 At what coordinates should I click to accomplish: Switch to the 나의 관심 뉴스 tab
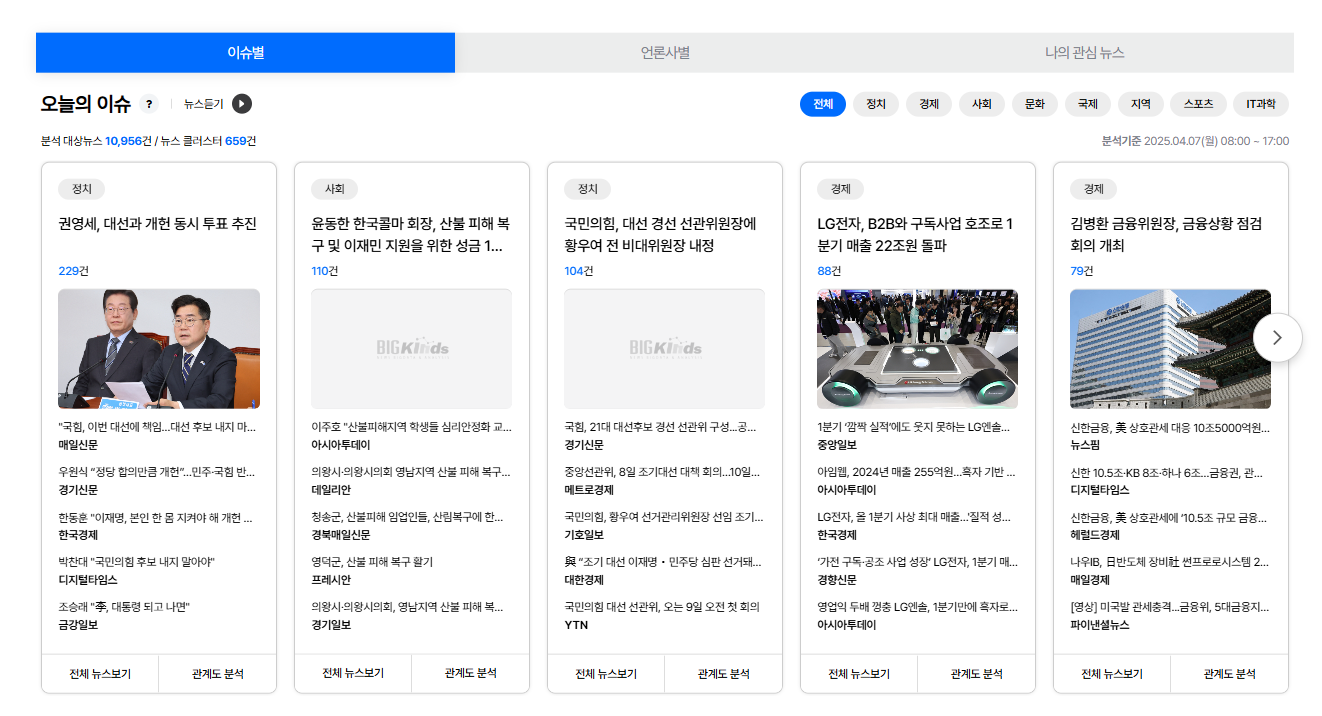[x=1085, y=53]
